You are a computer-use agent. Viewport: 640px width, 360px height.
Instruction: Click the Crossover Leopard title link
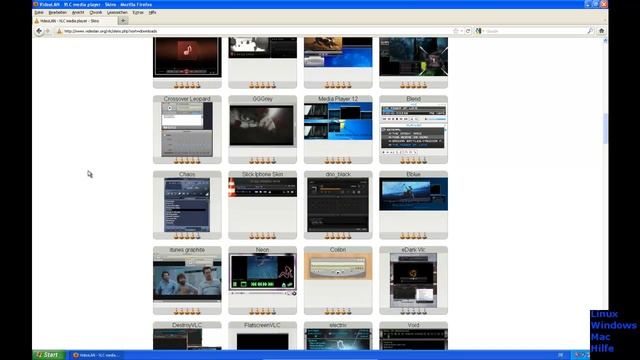click(x=187, y=99)
